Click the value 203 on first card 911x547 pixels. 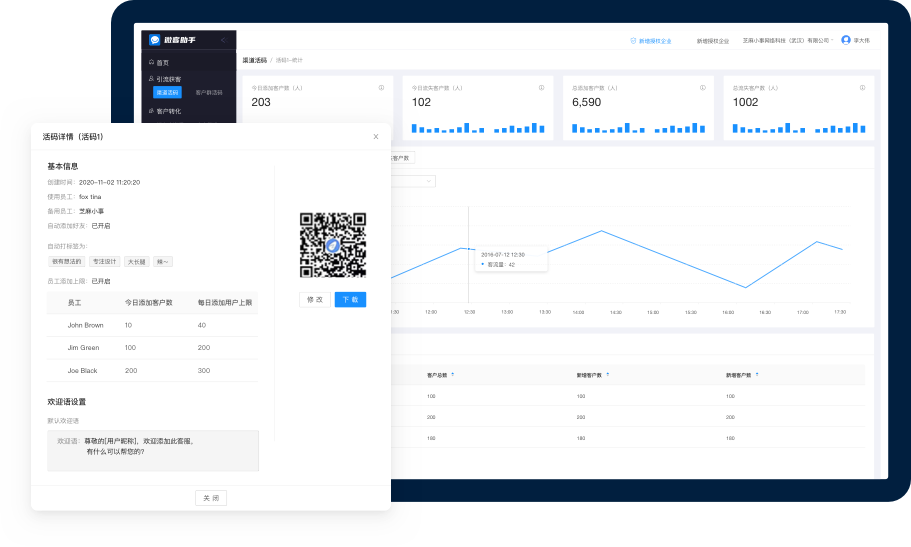[261, 102]
